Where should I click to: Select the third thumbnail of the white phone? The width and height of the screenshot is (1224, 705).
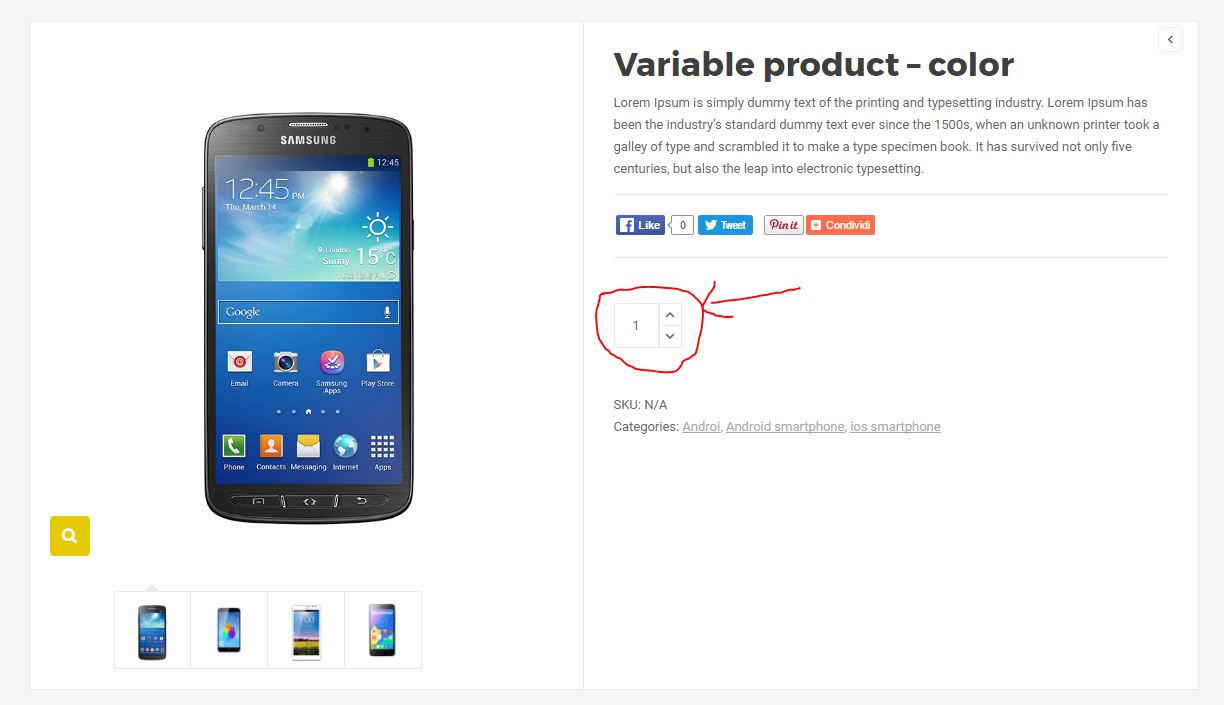point(306,630)
